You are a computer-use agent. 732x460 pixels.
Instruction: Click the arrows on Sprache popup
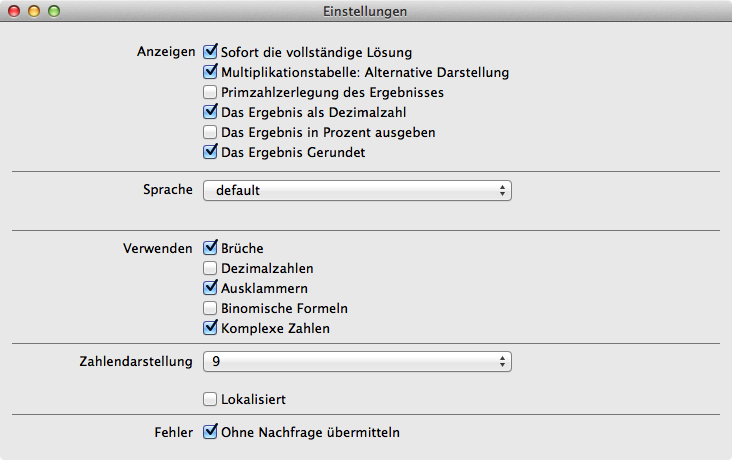[x=502, y=191]
